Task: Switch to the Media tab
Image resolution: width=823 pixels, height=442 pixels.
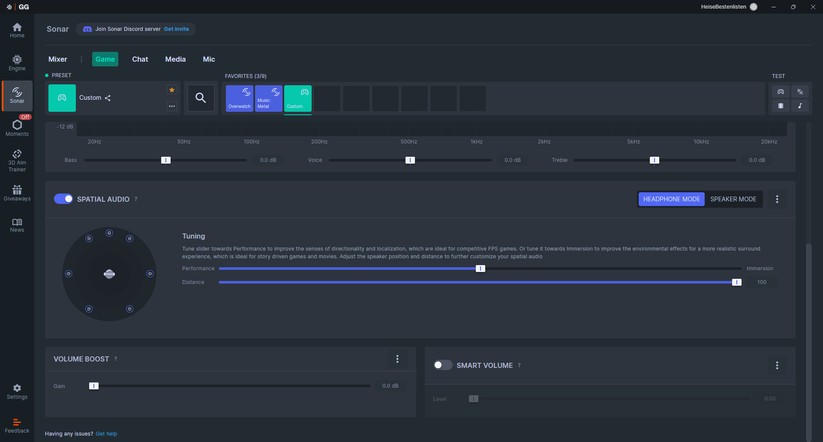Action: pyautogui.click(x=175, y=59)
